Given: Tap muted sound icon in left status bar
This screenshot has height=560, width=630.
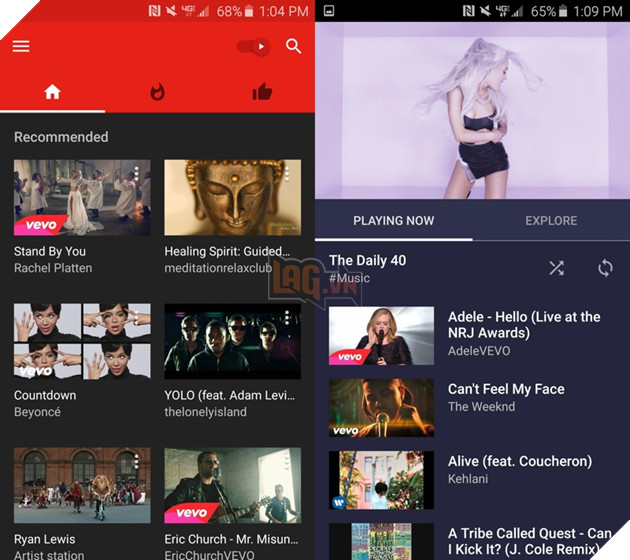Looking at the screenshot, I should click(x=172, y=11).
